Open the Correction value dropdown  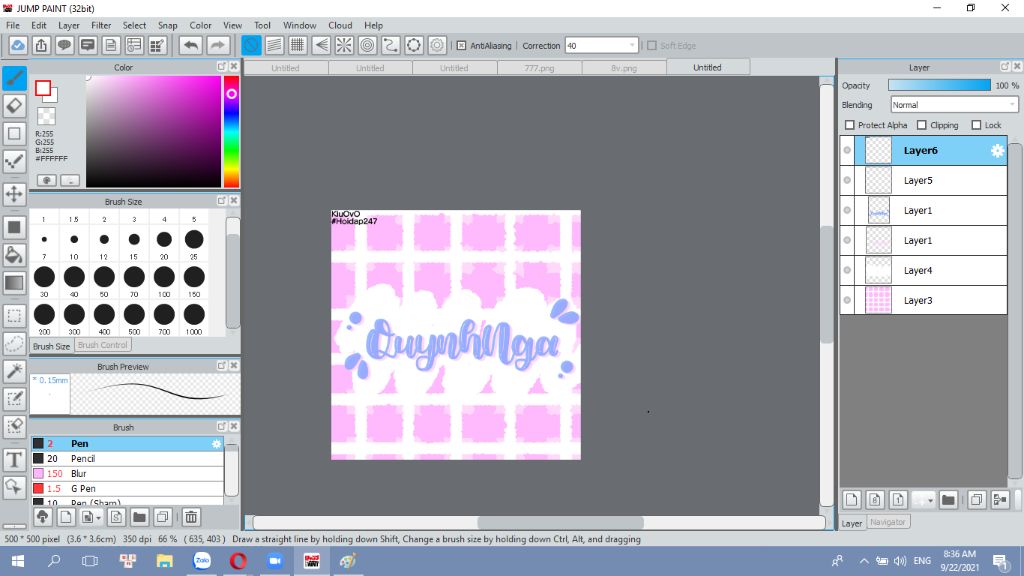[x=632, y=46]
